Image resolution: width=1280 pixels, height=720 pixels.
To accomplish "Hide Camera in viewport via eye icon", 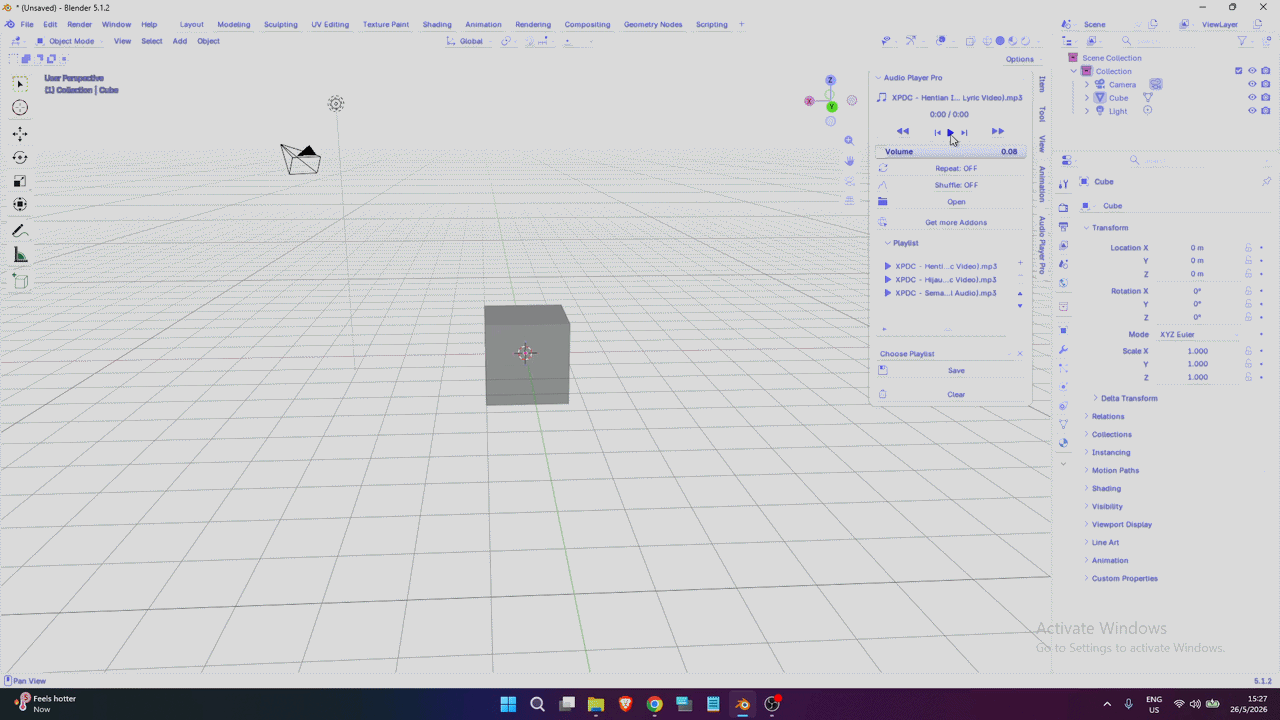I will (x=1252, y=85).
